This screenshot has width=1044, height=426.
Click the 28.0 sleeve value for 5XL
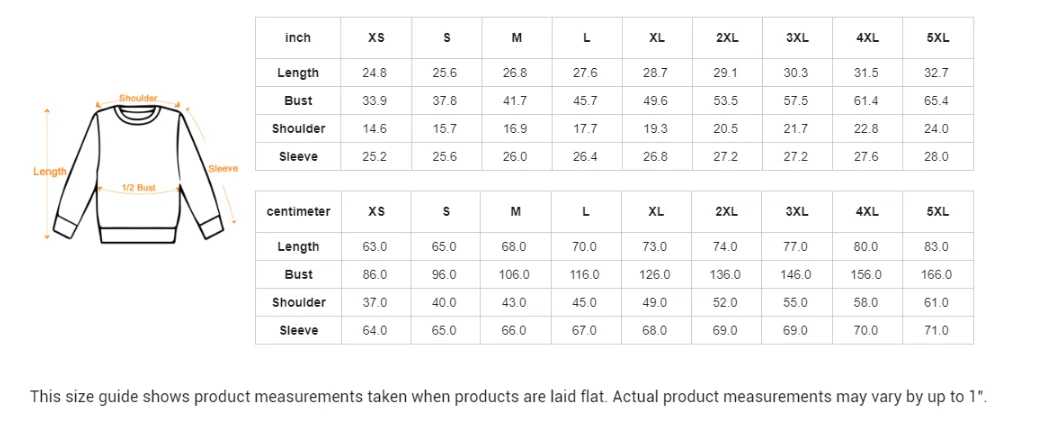point(938,157)
